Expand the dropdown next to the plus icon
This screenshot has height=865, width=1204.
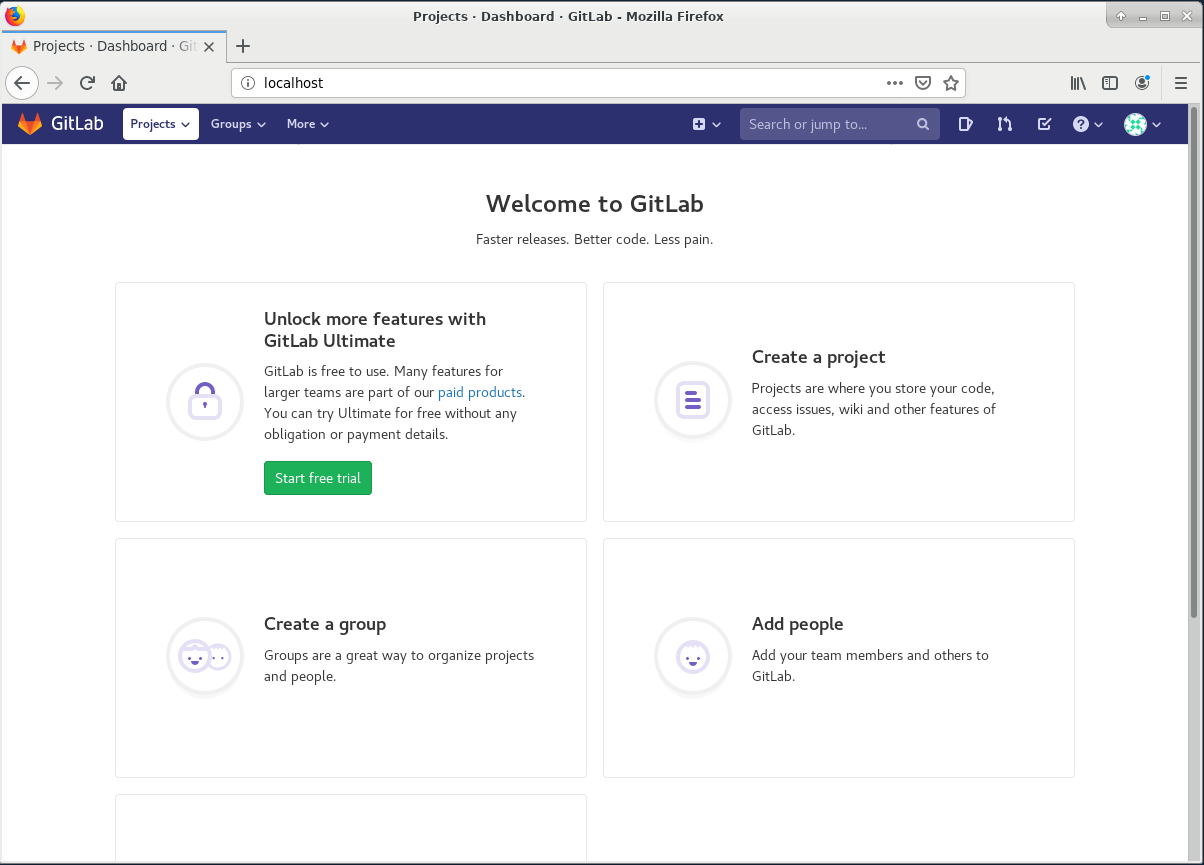(715, 124)
